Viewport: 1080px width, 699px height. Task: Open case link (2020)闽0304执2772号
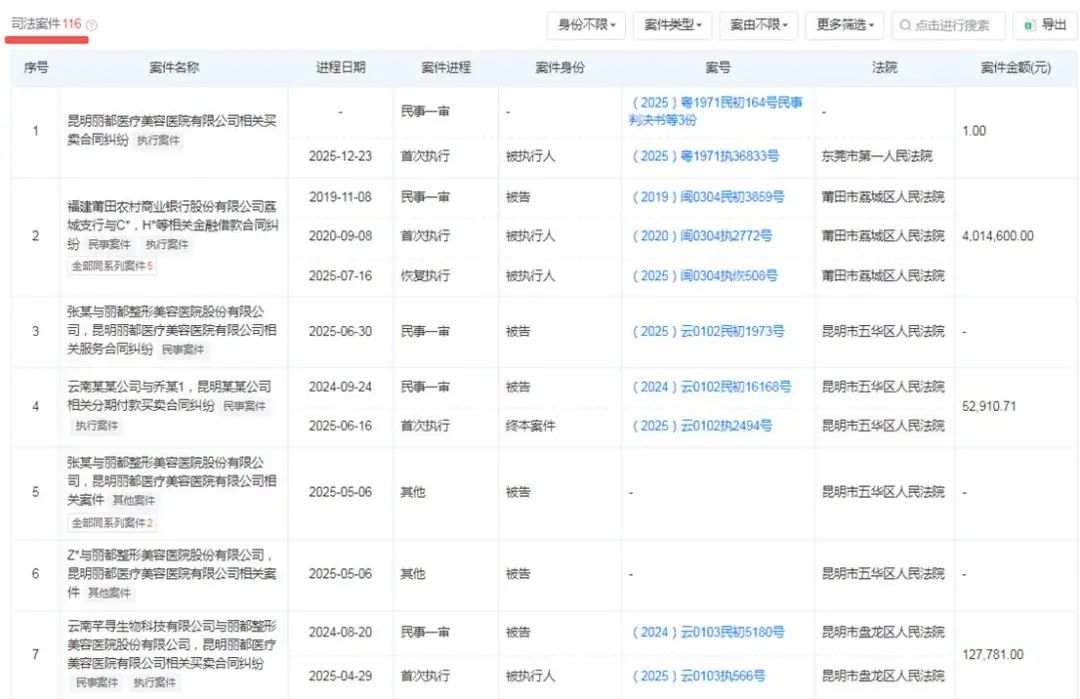[x=702, y=236]
